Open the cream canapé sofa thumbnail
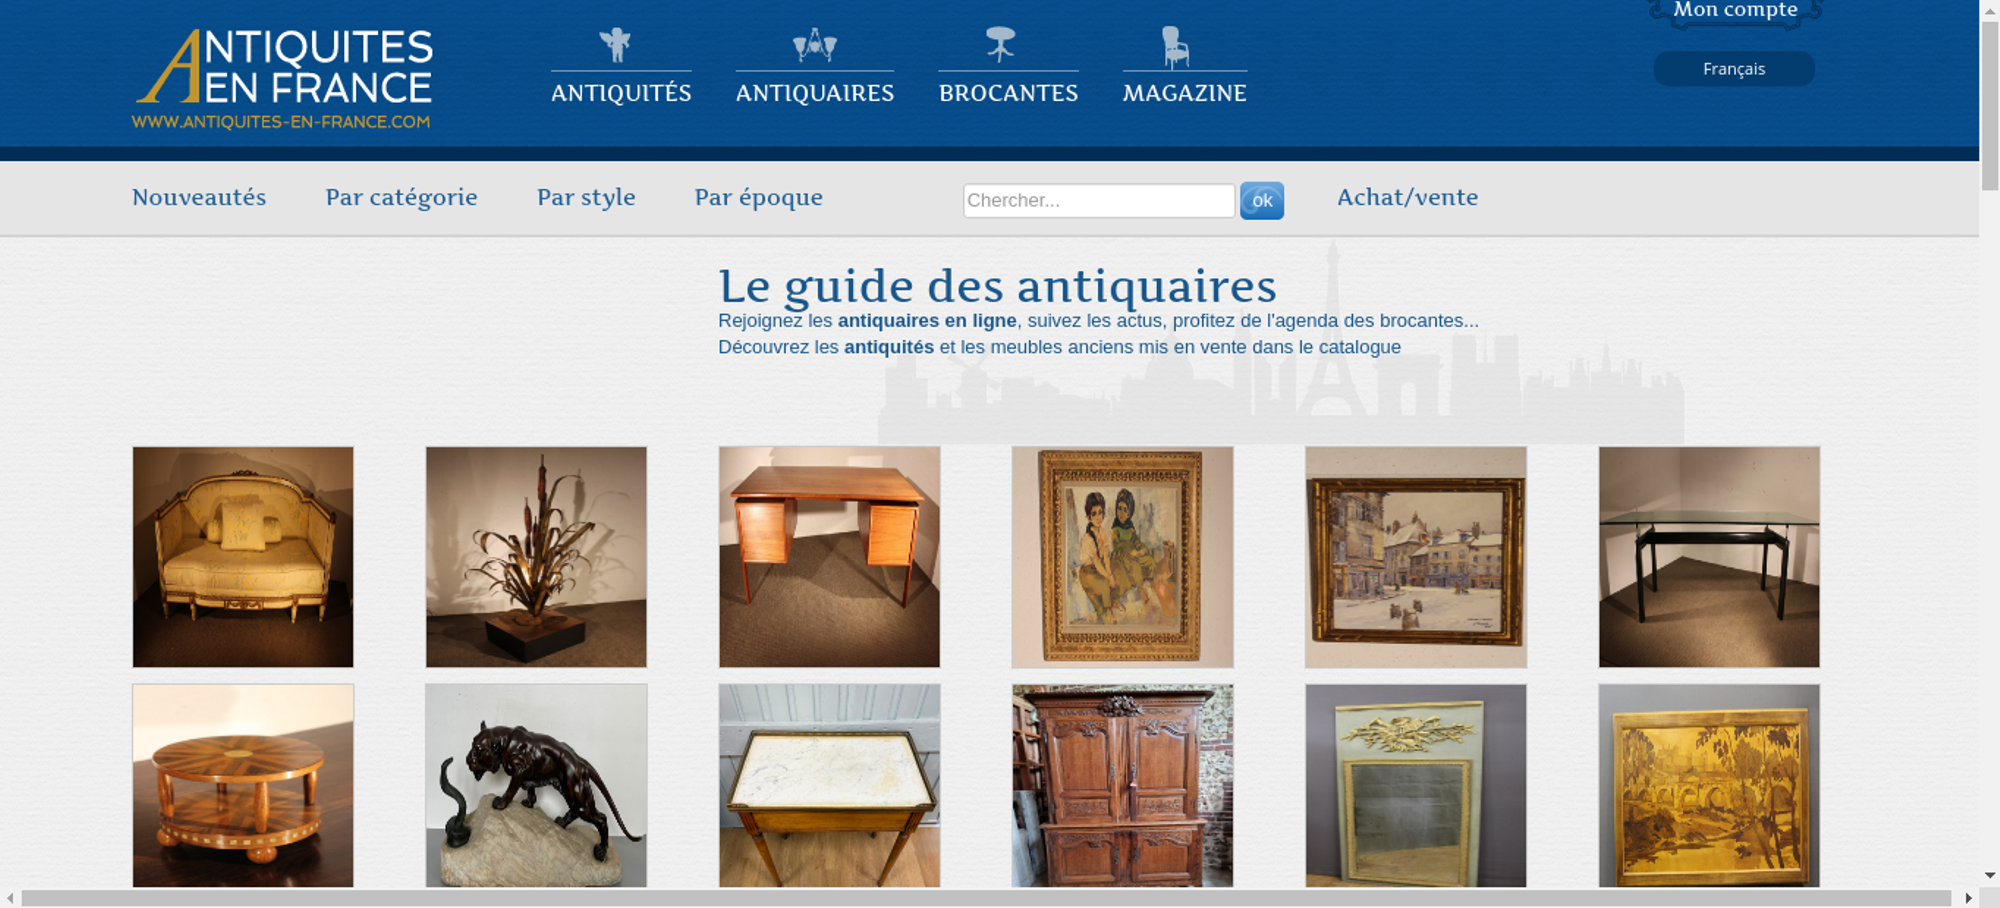Screen dimensions: 2000x908 pos(243,557)
